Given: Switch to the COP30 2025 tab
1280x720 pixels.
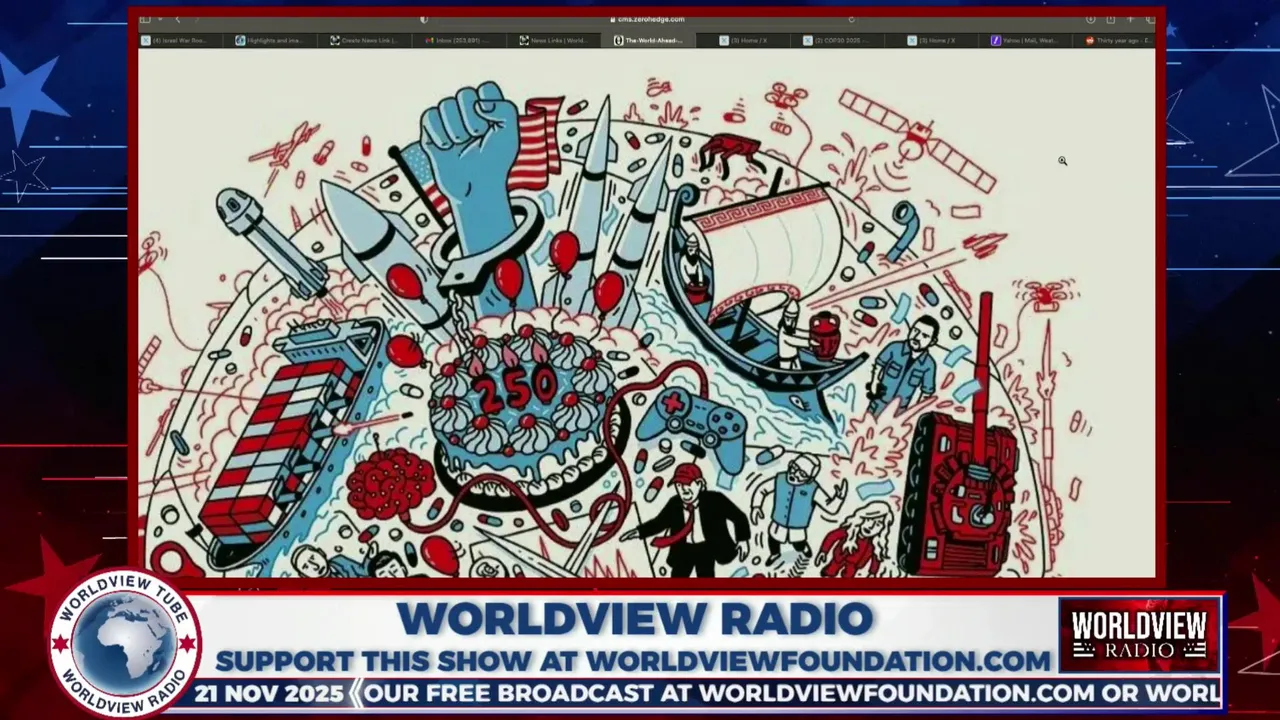Looking at the screenshot, I should point(837,40).
